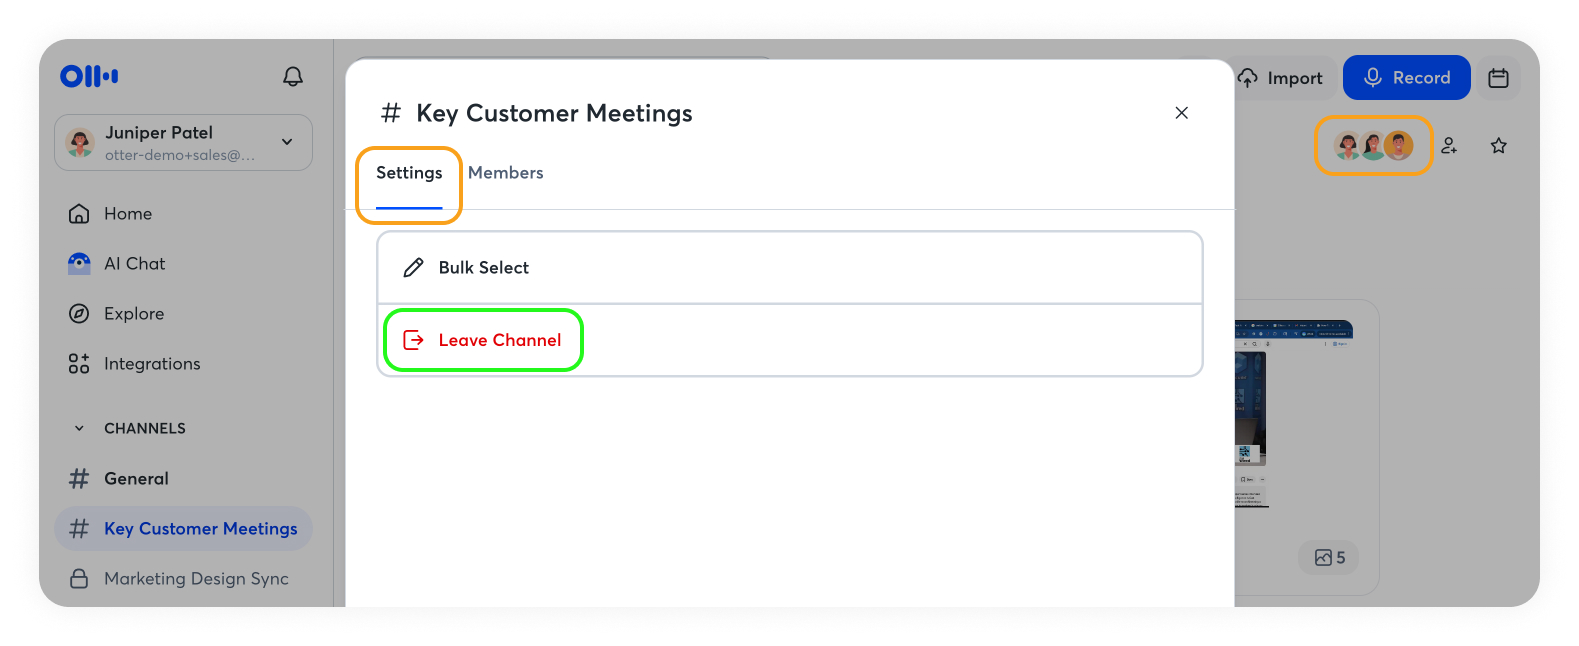Screen dimensions: 1579x646
Task: Click the channel member avatars group
Action: 1373,146
